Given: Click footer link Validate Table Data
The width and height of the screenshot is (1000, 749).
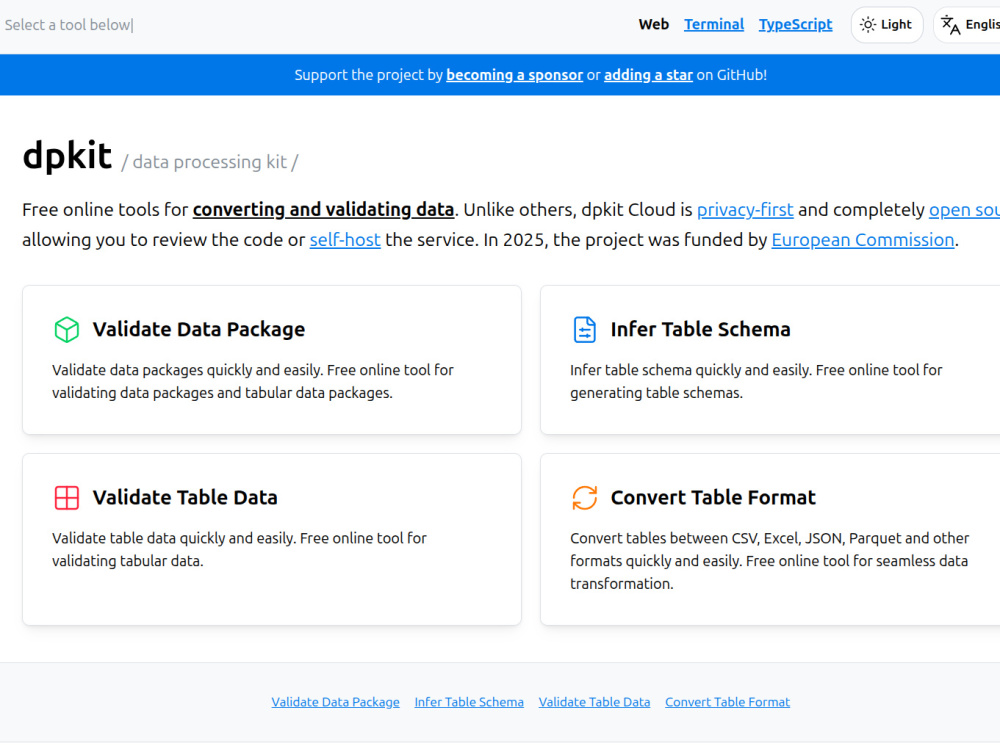Looking at the screenshot, I should [594, 702].
